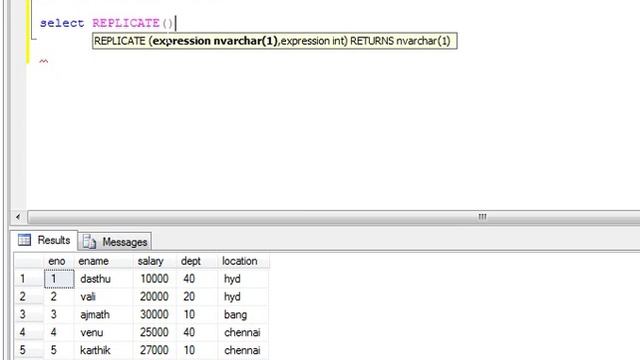Select the salary column header

point(155,261)
